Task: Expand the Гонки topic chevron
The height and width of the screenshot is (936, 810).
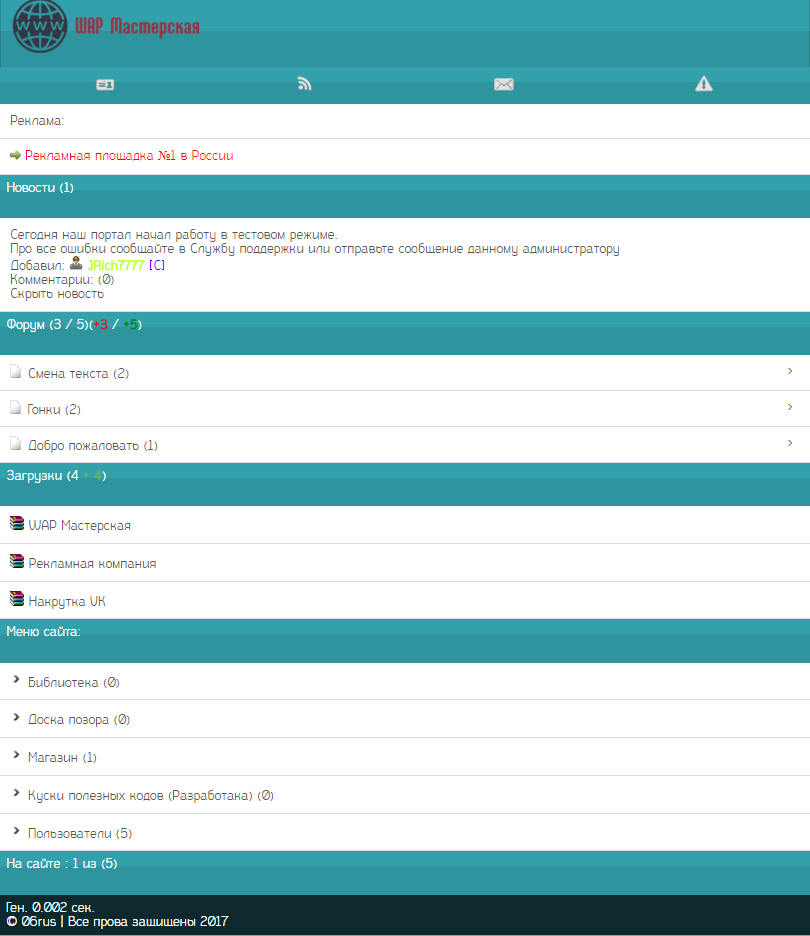Action: tap(790, 407)
